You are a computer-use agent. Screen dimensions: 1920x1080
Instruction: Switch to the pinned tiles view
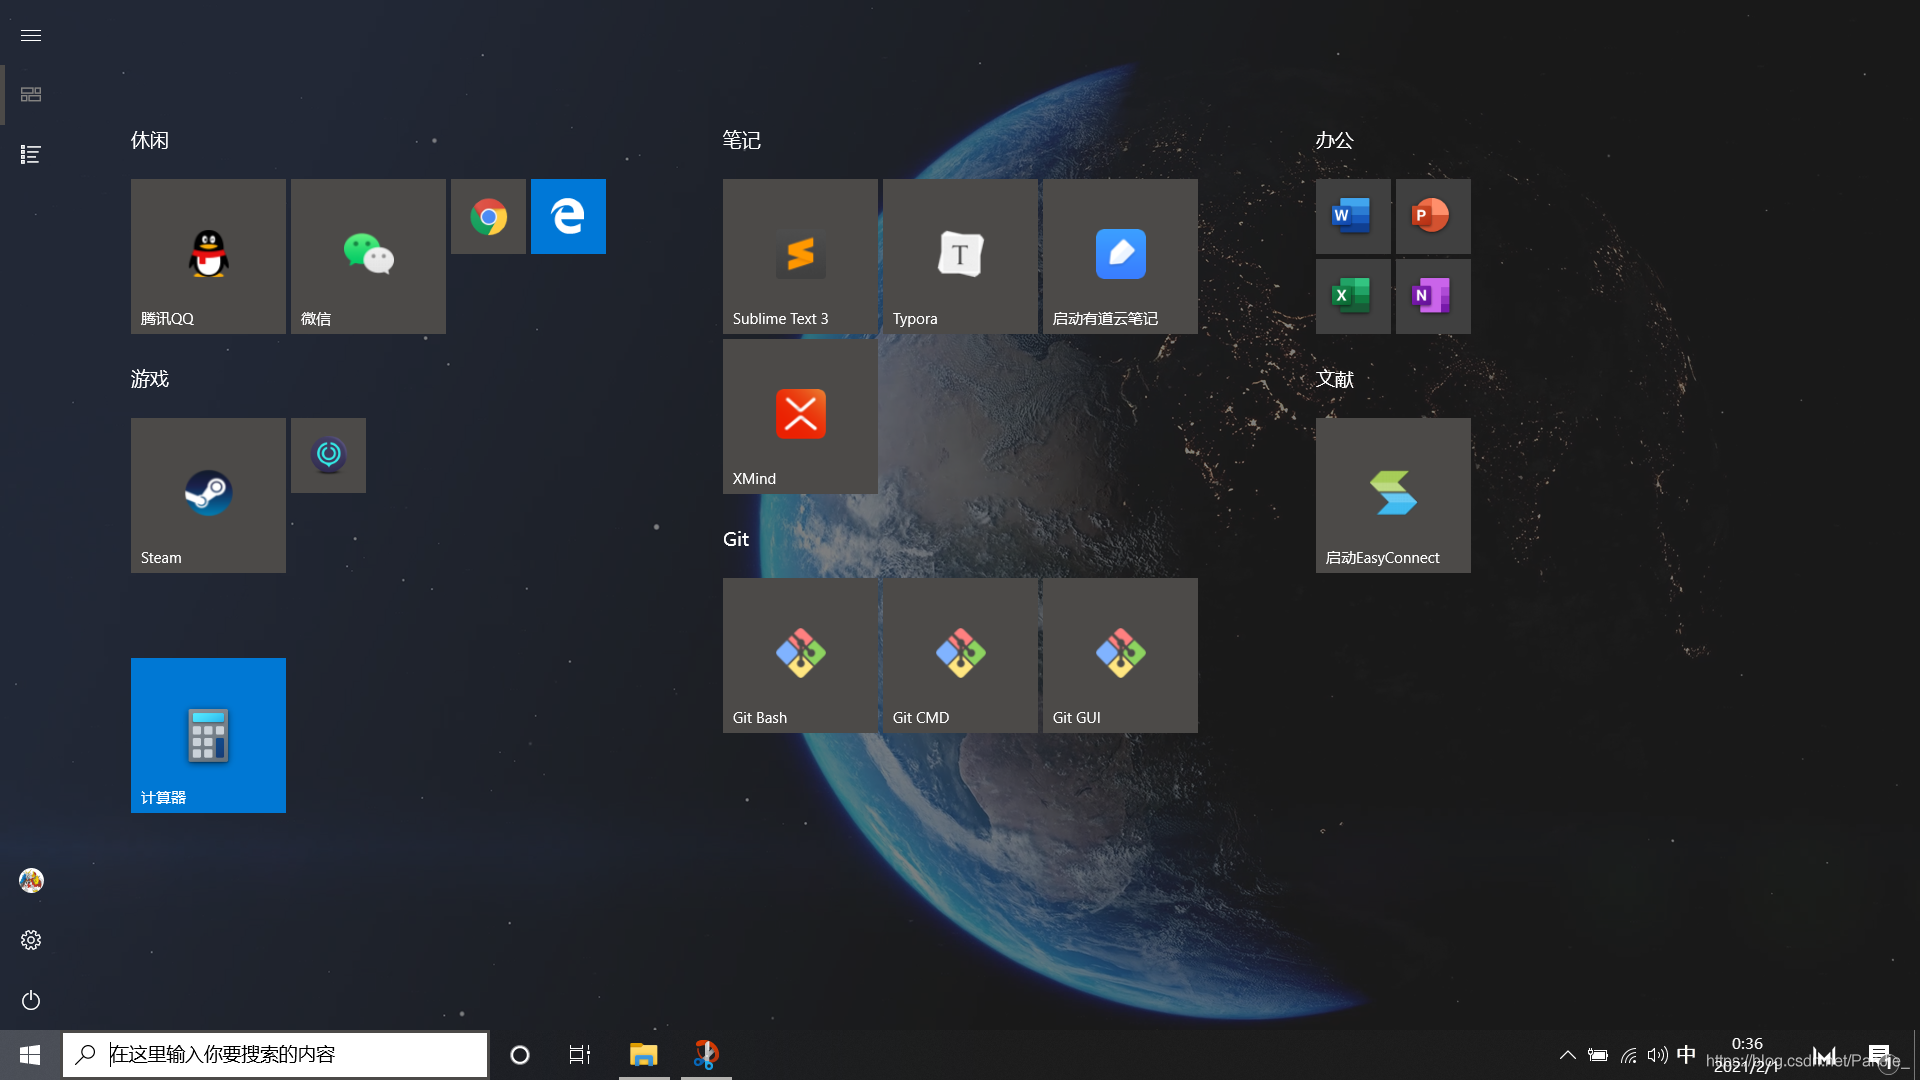[x=31, y=94]
